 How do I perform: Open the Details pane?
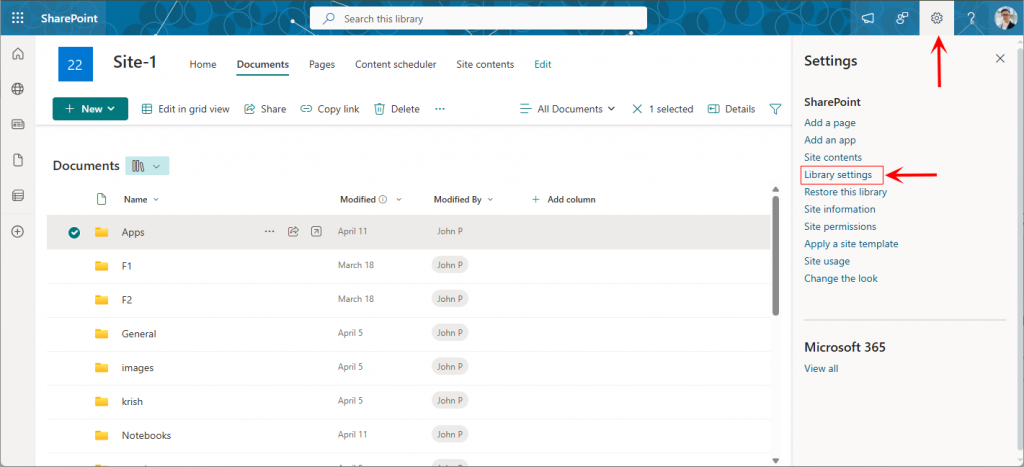click(x=731, y=109)
